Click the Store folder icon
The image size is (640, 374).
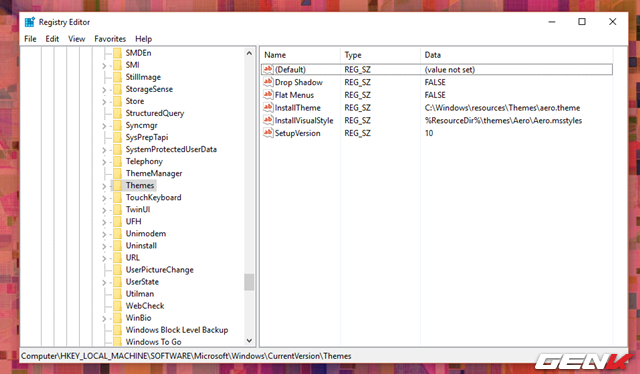[117, 101]
